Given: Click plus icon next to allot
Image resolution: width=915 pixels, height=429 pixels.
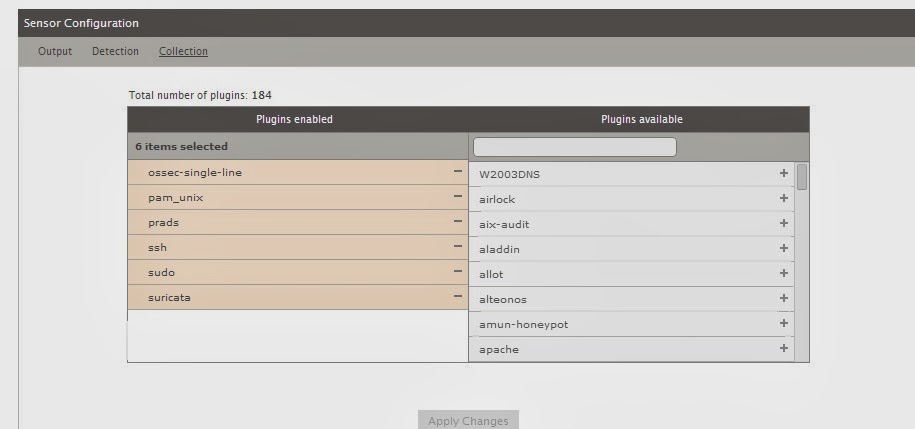Looking at the screenshot, I should coord(784,274).
